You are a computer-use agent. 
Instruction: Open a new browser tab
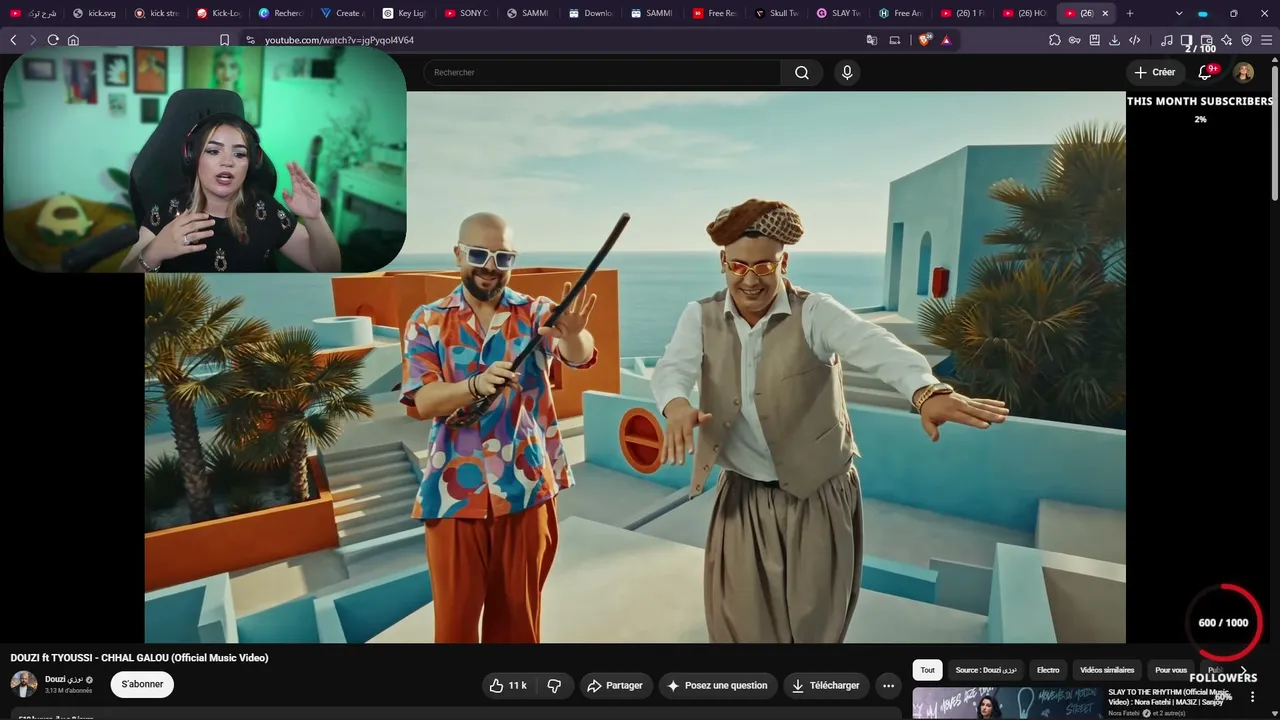(1130, 13)
